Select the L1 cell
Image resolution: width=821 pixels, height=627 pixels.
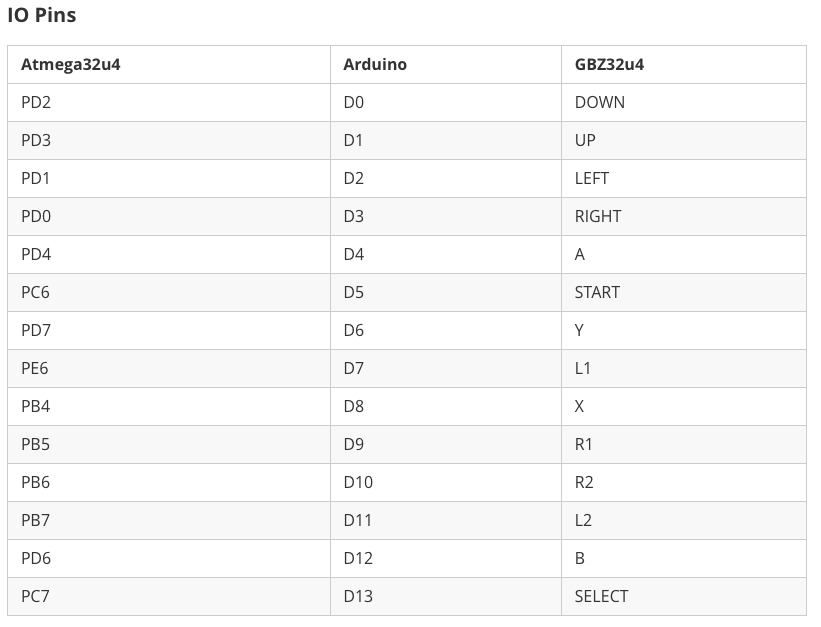click(684, 368)
